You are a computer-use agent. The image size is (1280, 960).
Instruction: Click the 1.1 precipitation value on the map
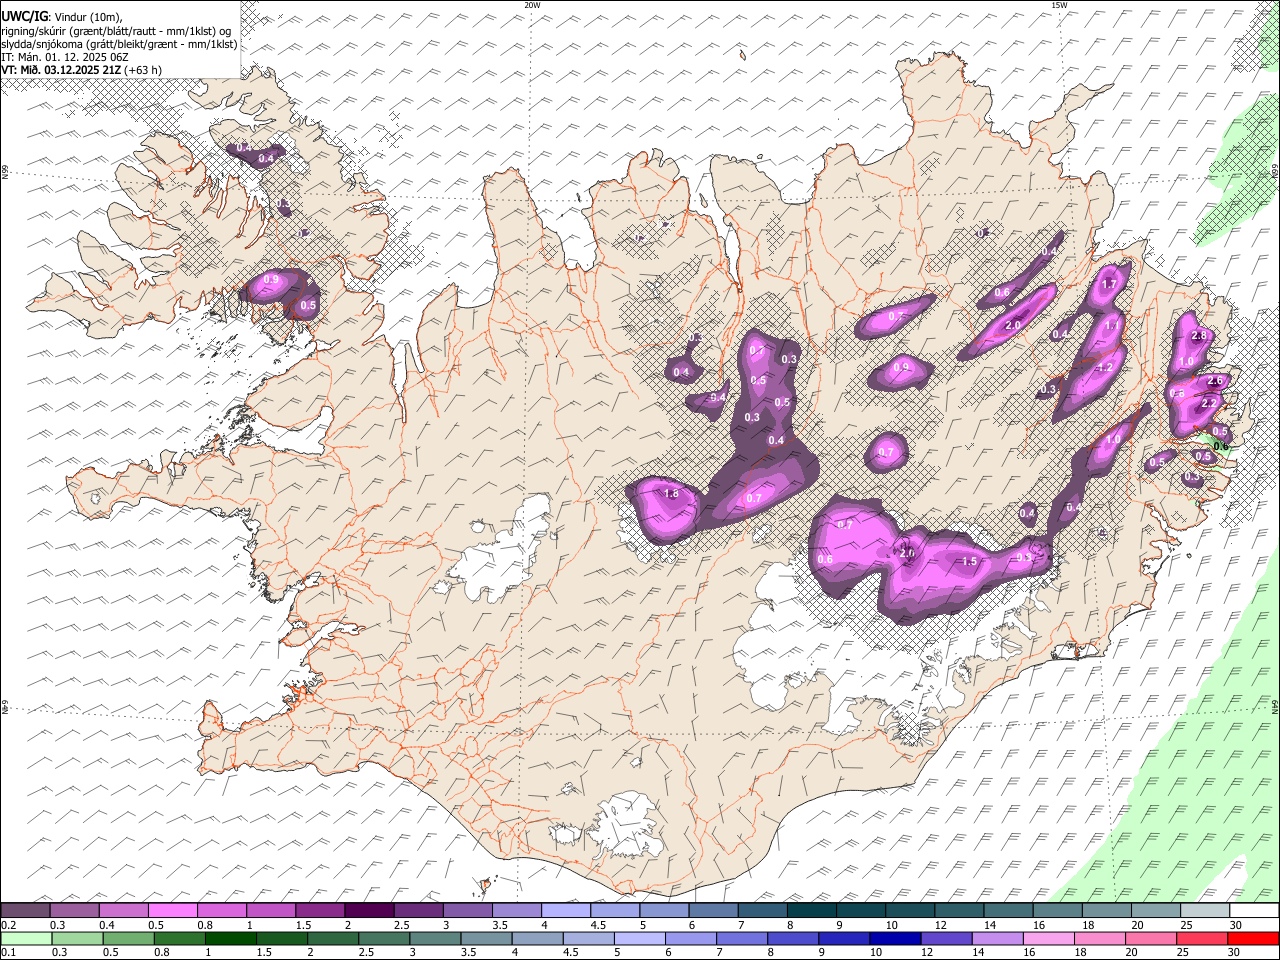pos(1111,326)
